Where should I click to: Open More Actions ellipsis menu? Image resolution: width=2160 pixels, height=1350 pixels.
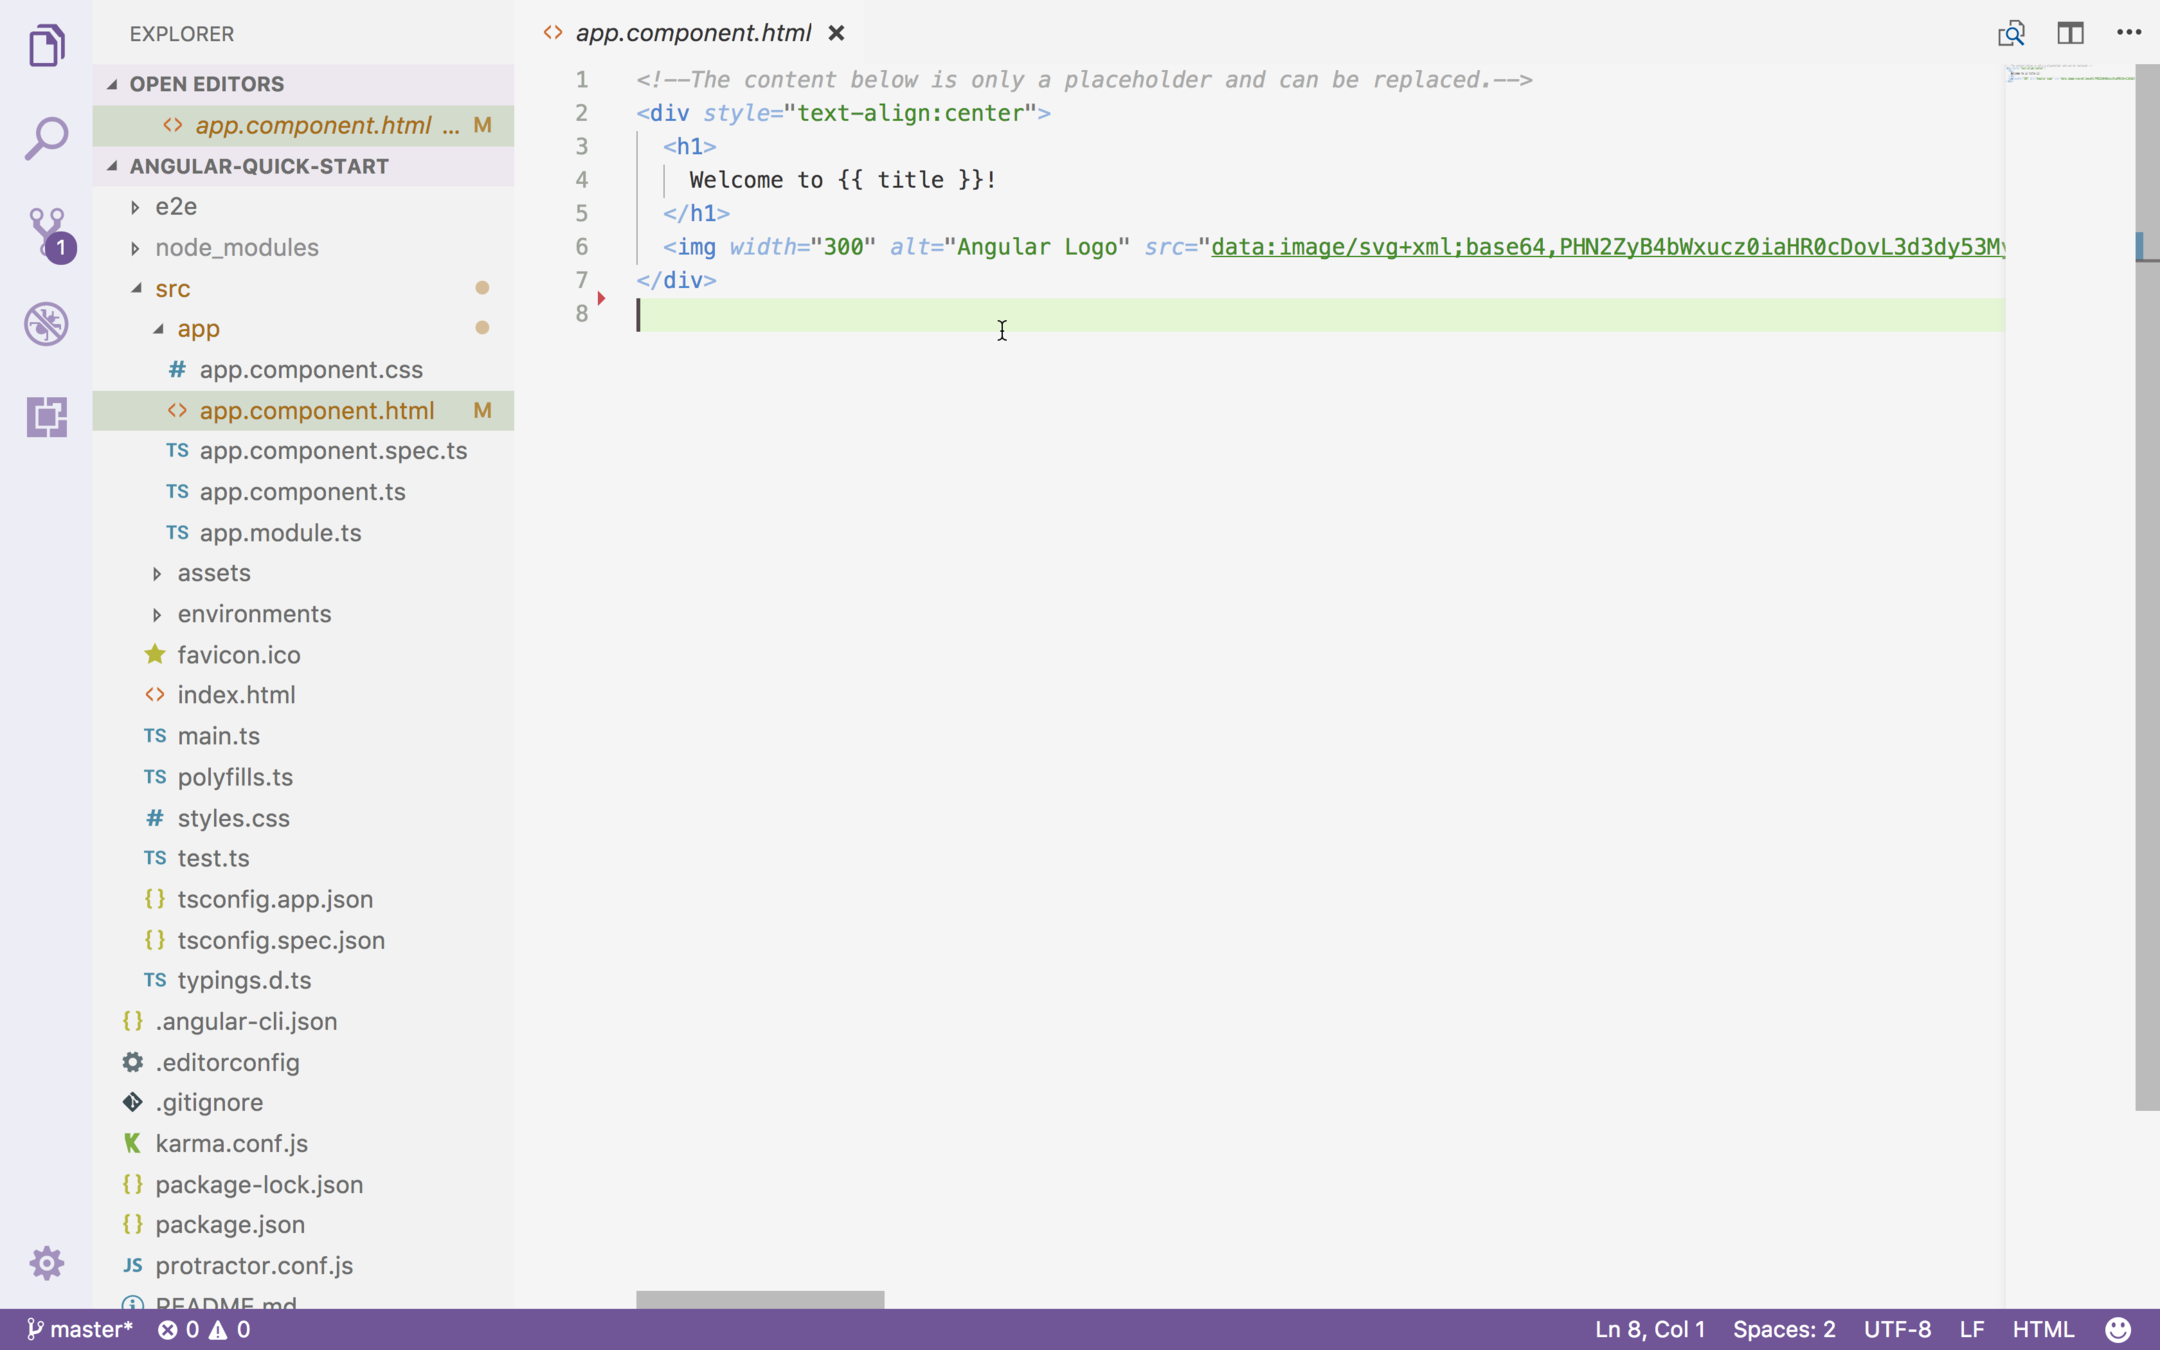click(x=2129, y=33)
